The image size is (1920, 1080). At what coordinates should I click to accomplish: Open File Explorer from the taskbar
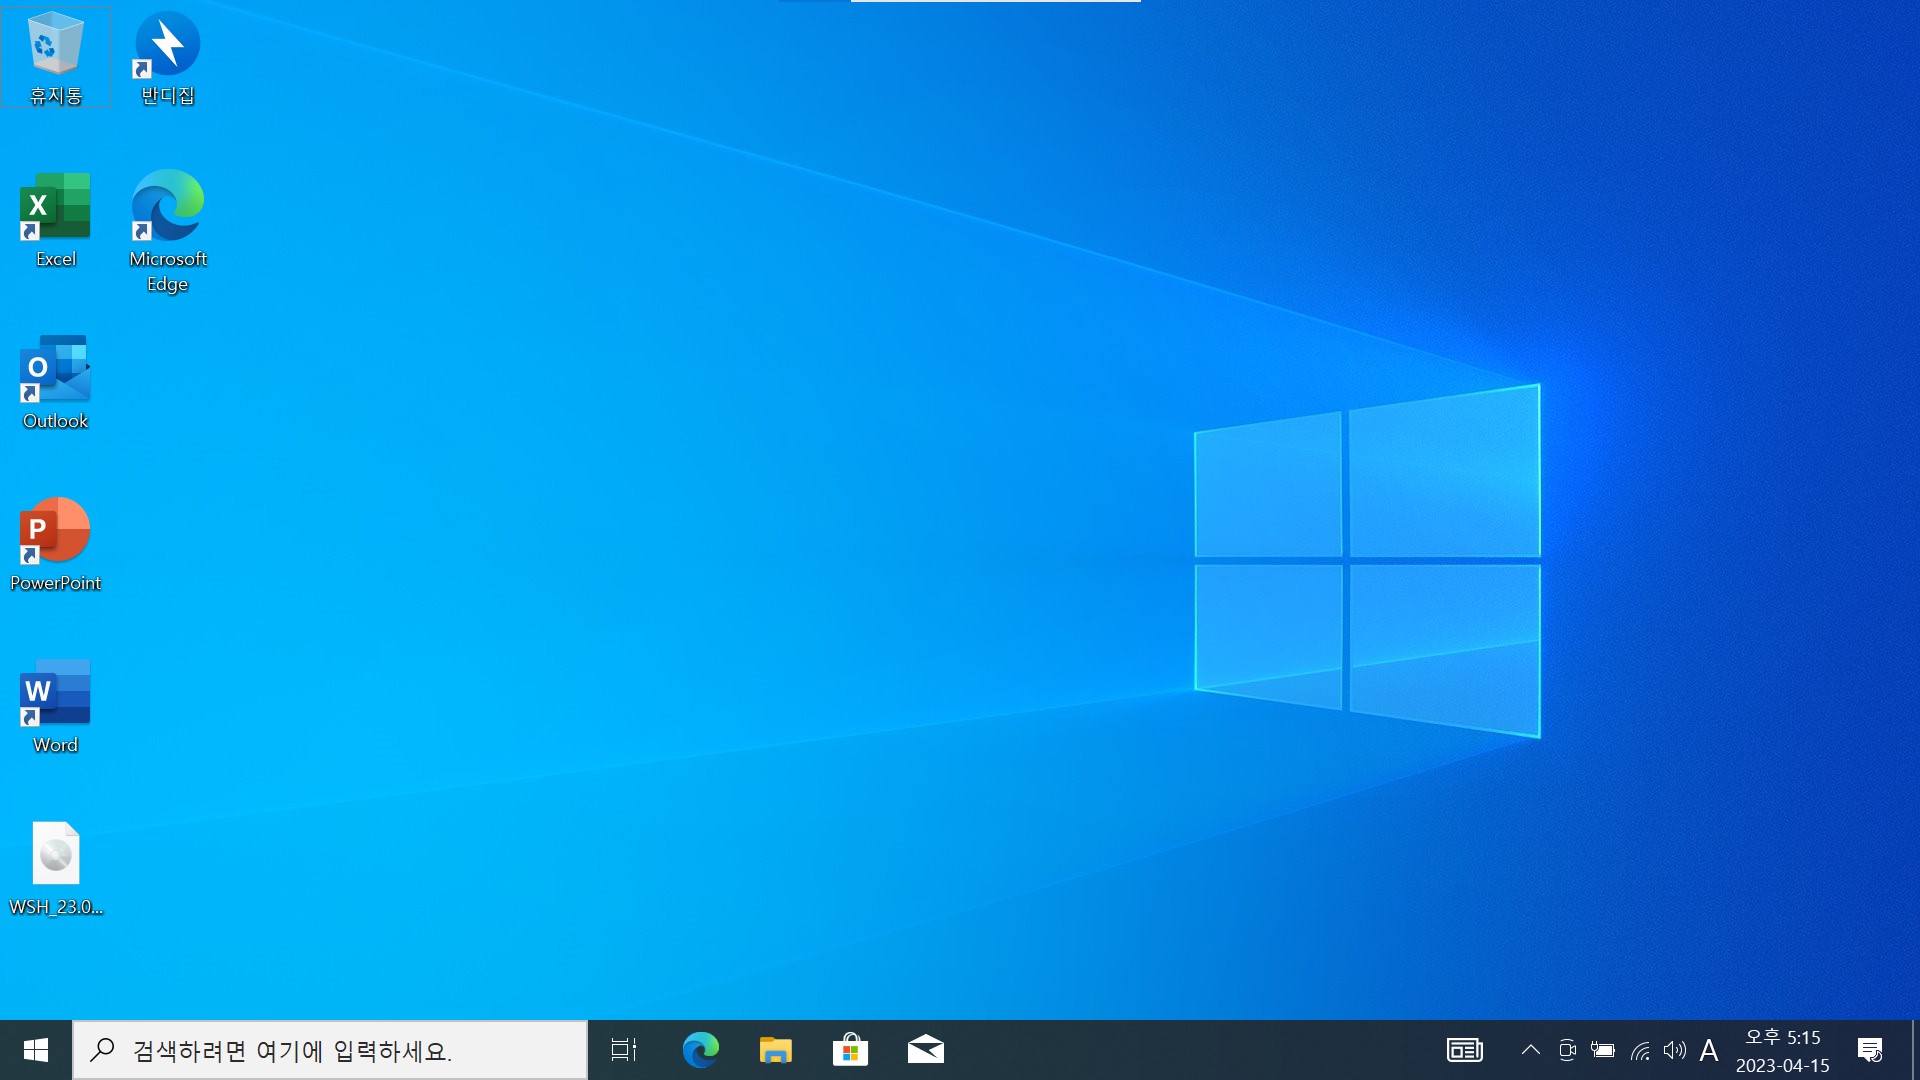click(775, 1050)
